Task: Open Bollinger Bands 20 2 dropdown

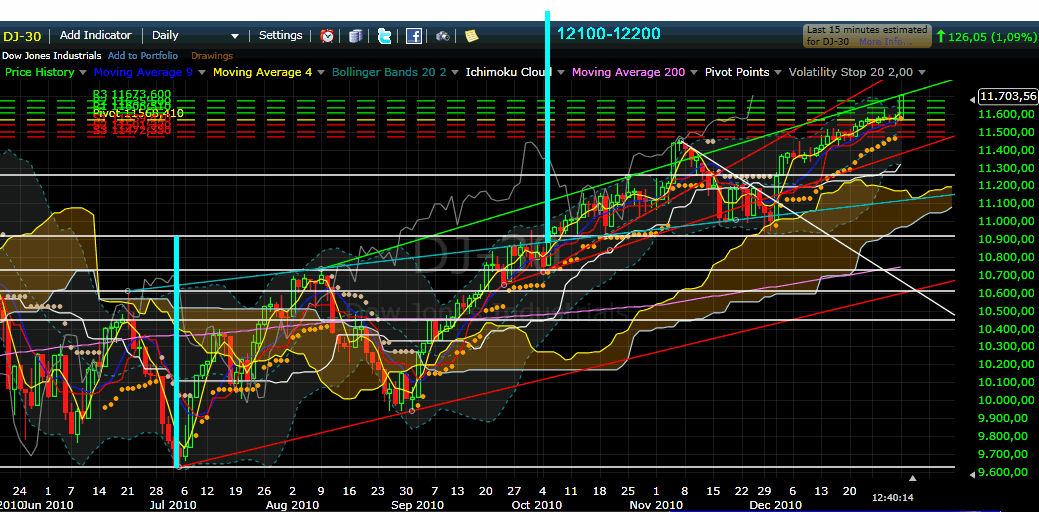Action: (454, 73)
